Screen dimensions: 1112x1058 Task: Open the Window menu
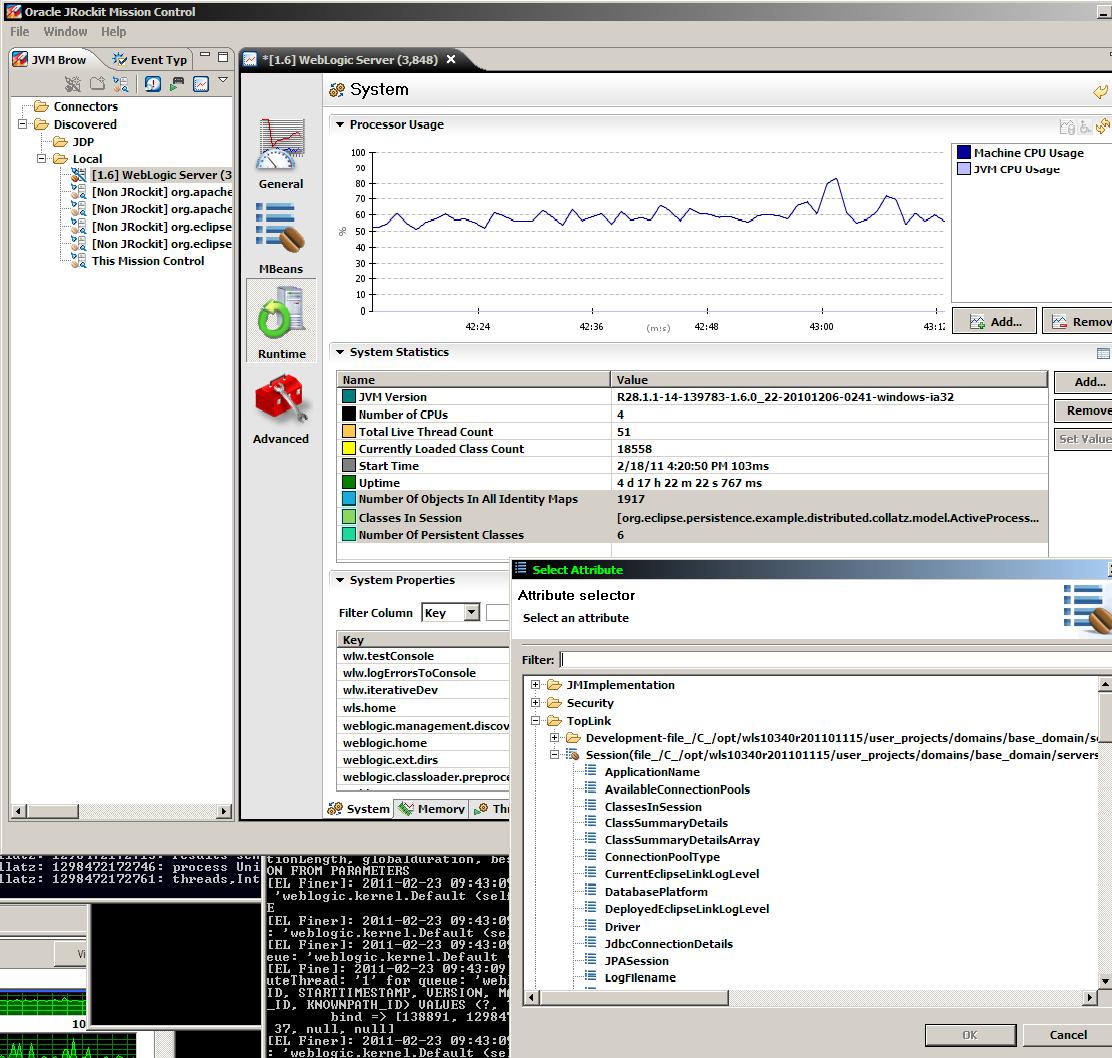tap(65, 32)
